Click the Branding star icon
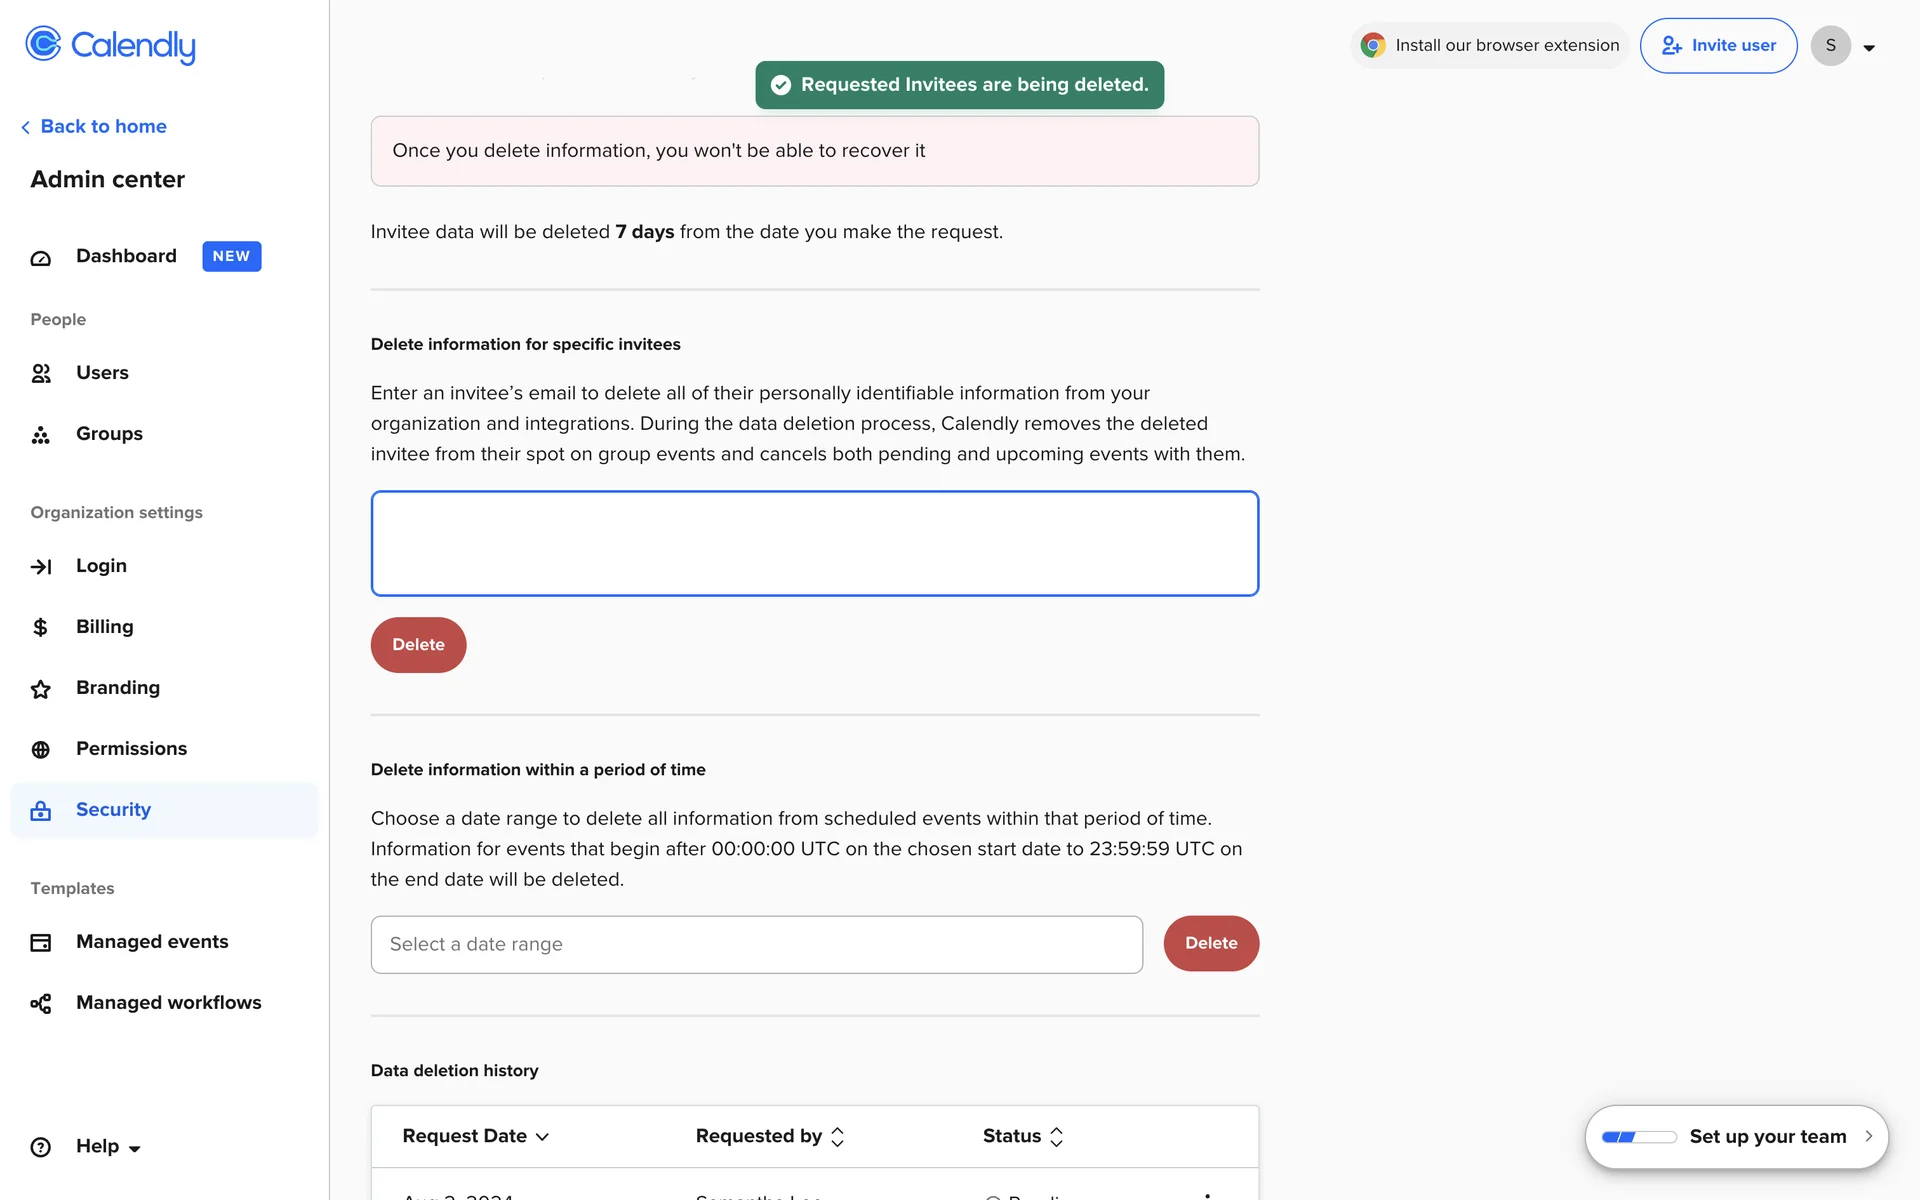 click(x=41, y=689)
